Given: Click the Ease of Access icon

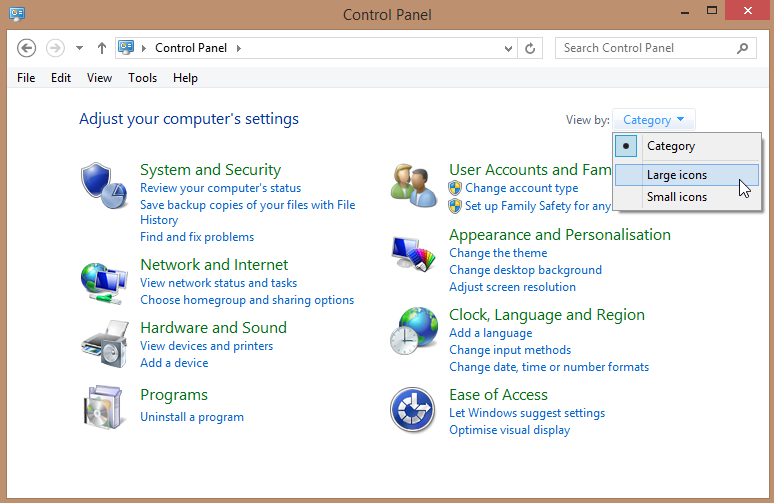Looking at the screenshot, I should click(x=413, y=410).
